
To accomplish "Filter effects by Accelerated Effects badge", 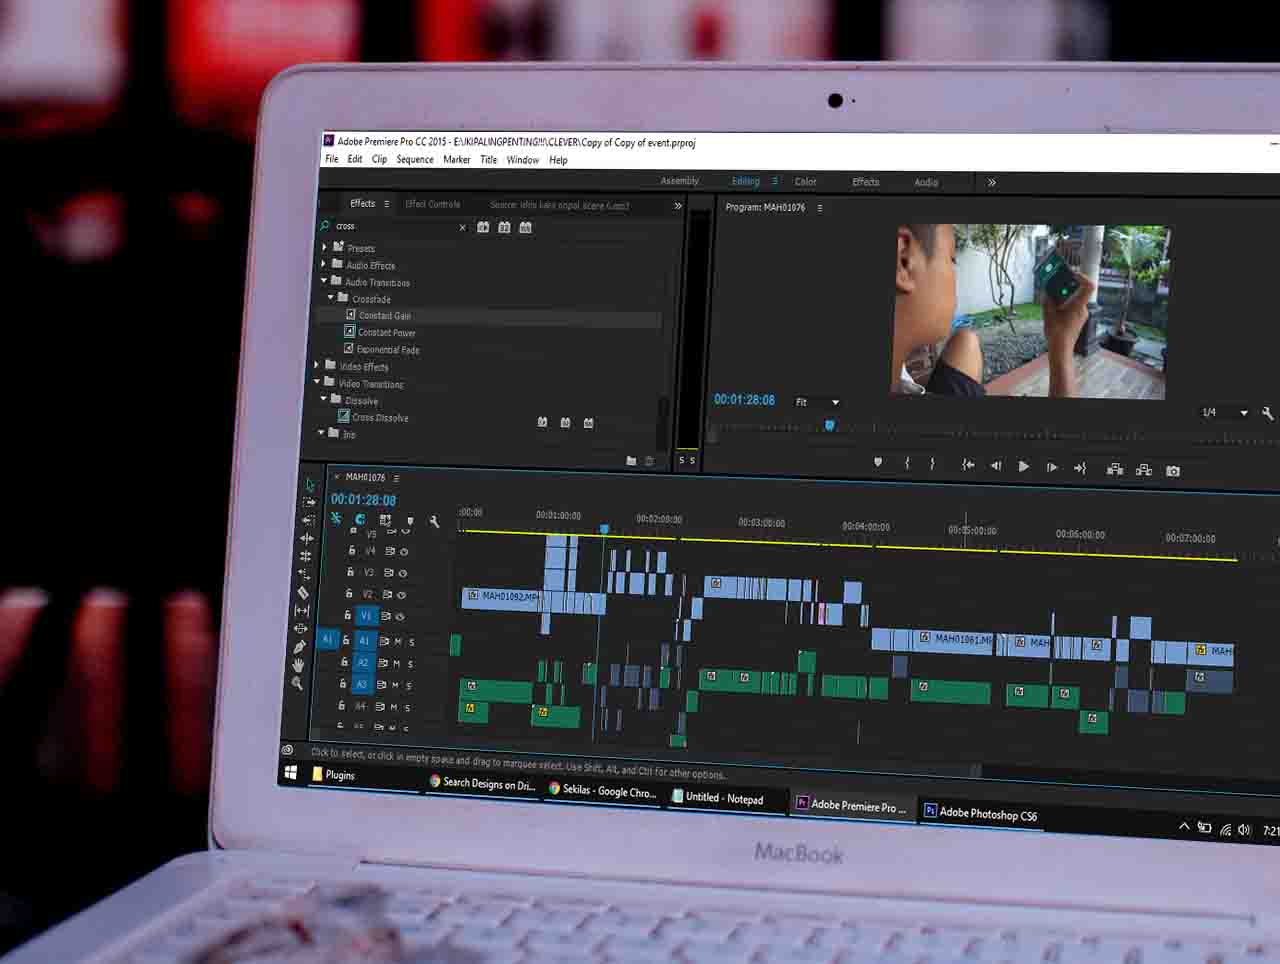I will pyautogui.click(x=483, y=228).
